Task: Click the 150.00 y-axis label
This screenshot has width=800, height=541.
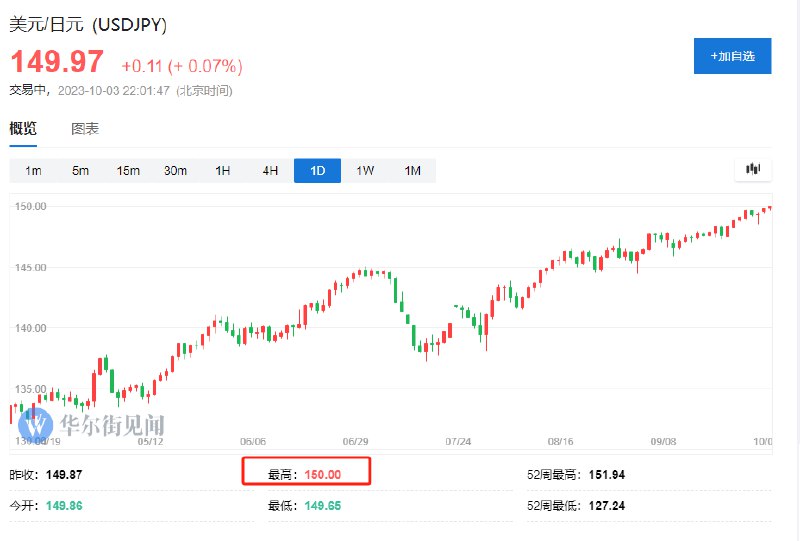Action: [x=30, y=206]
